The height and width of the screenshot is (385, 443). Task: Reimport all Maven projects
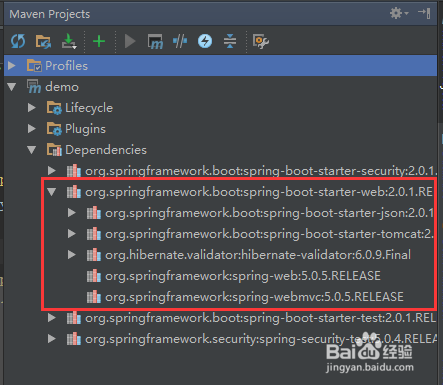click(18, 41)
